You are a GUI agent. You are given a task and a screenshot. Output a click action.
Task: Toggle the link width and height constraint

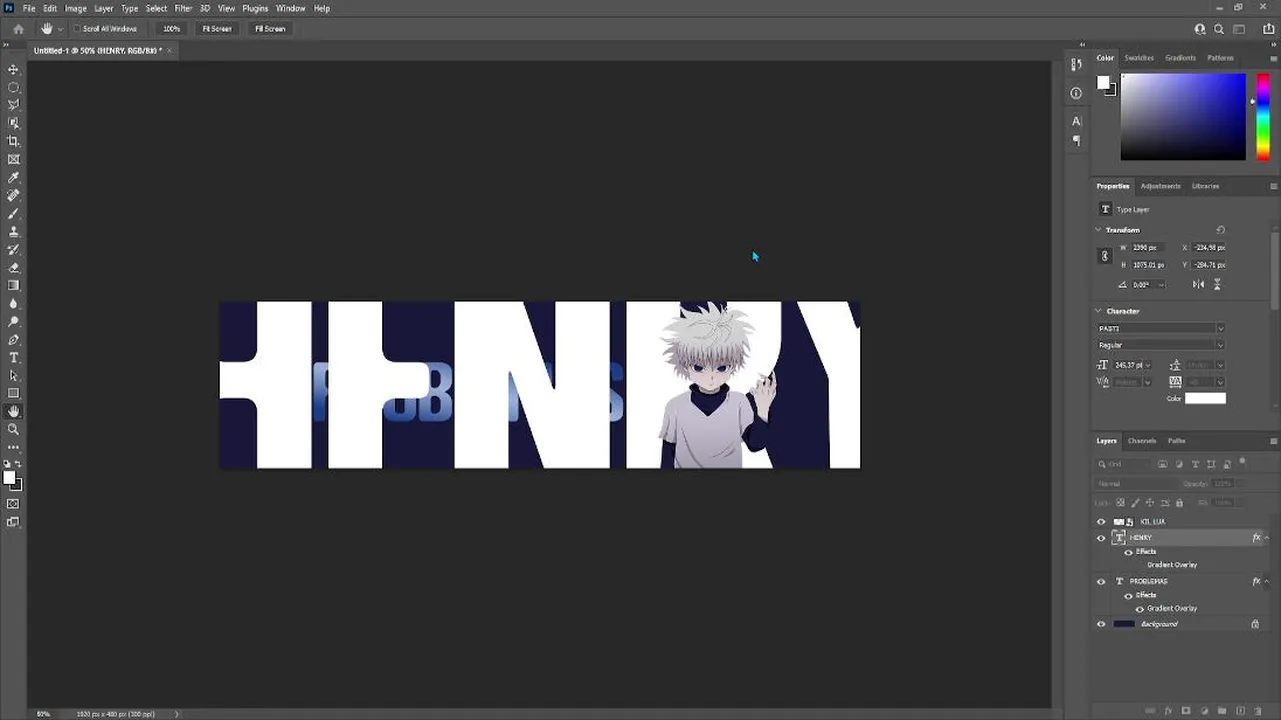[1105, 256]
